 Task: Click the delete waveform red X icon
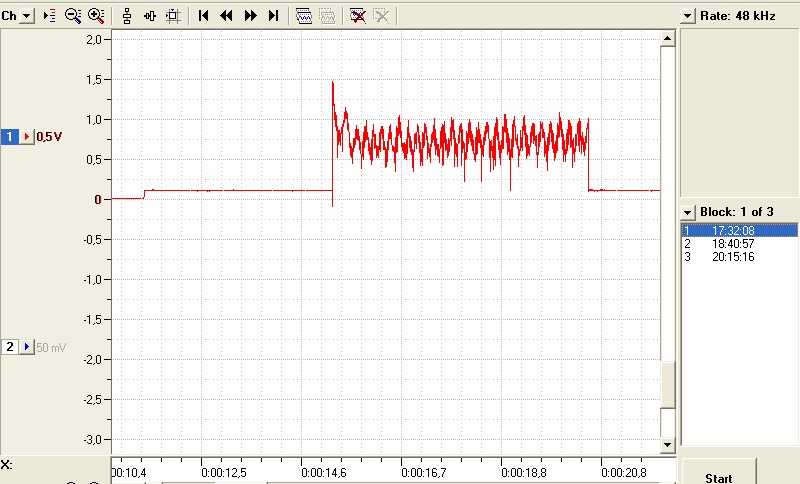coord(358,16)
